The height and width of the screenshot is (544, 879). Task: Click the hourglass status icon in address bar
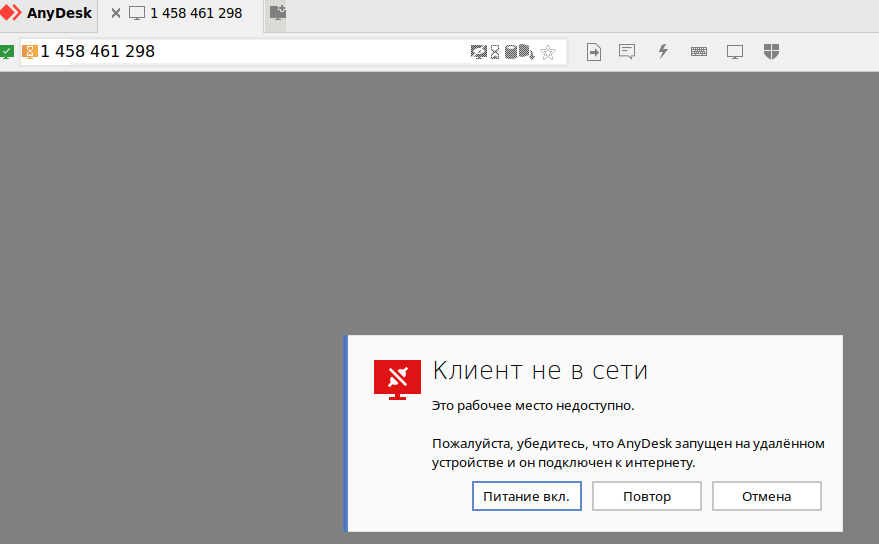point(494,52)
